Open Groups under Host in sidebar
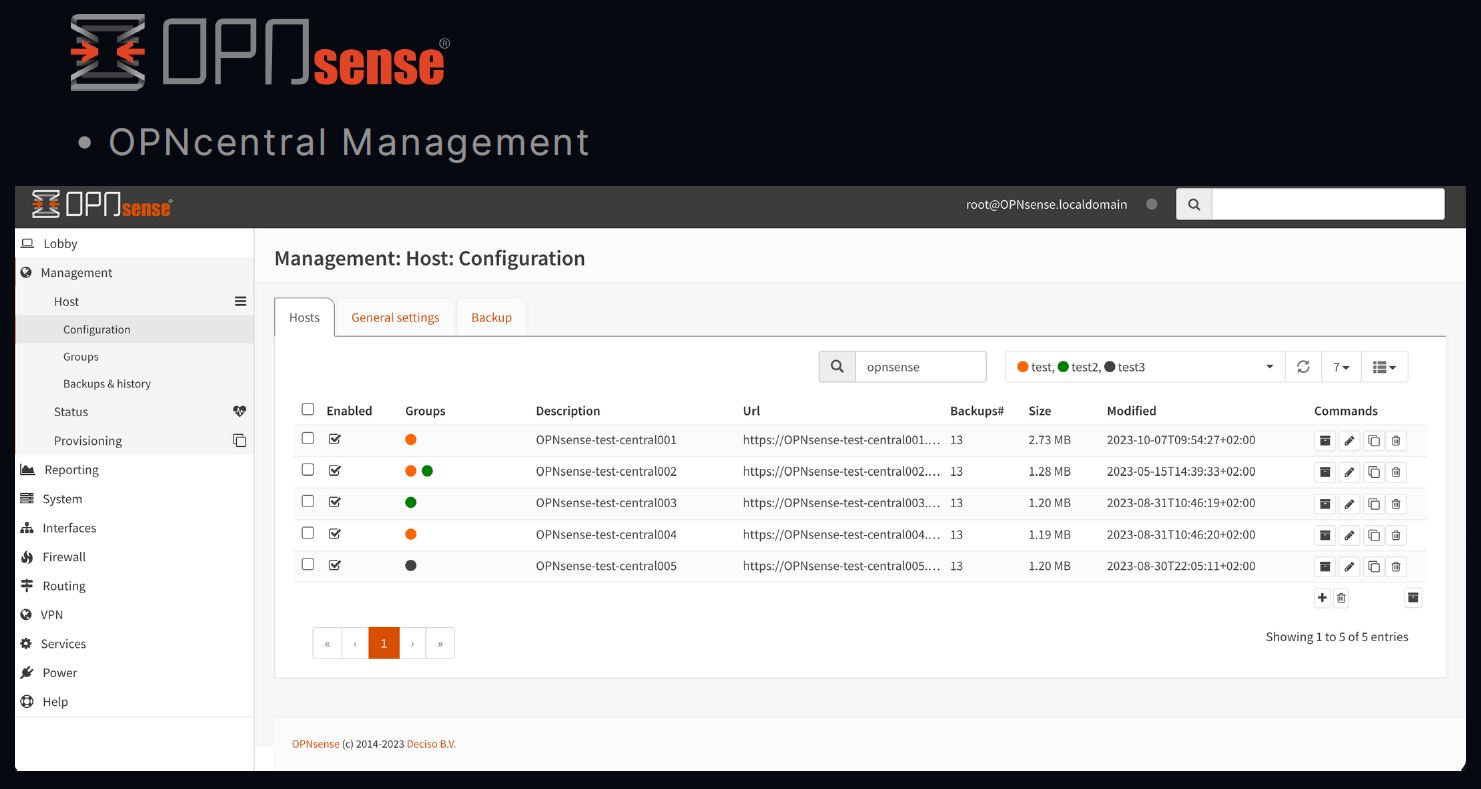The image size is (1481, 789). tap(134, 357)
